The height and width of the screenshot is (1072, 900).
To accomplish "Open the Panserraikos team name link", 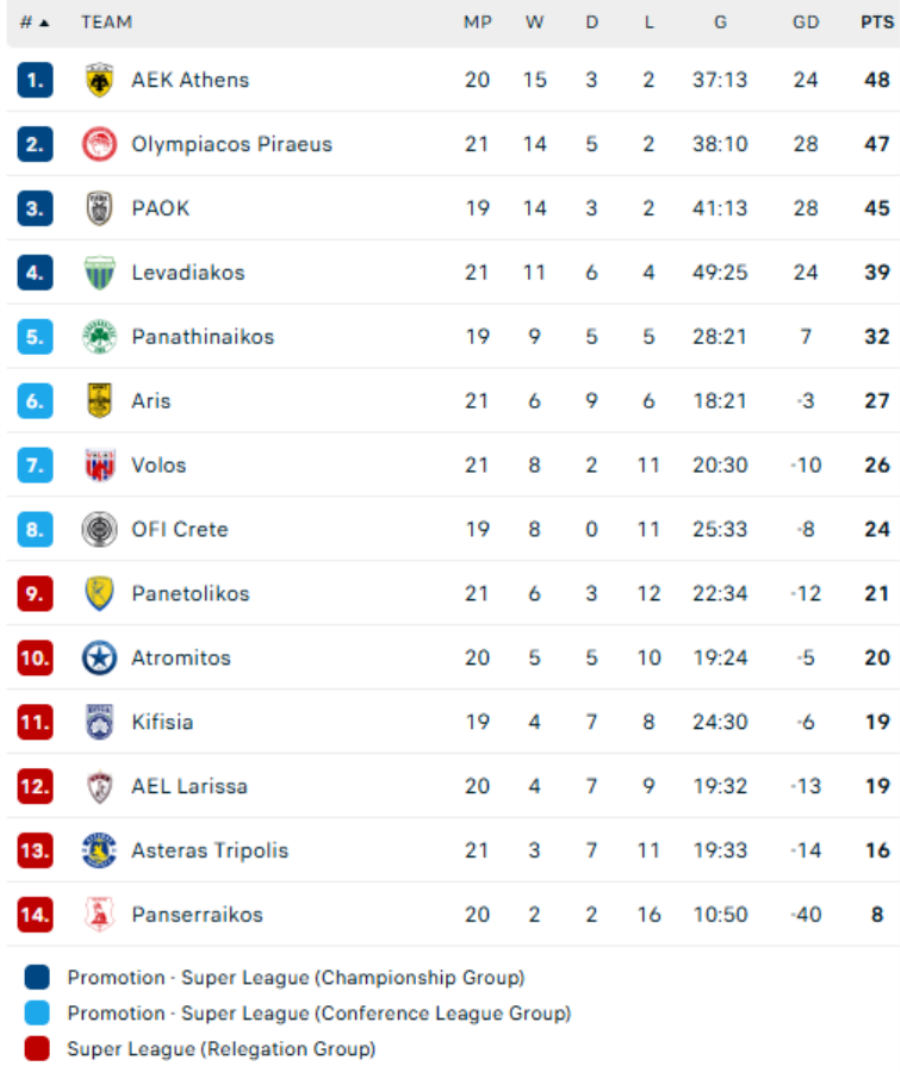I will pos(197,915).
